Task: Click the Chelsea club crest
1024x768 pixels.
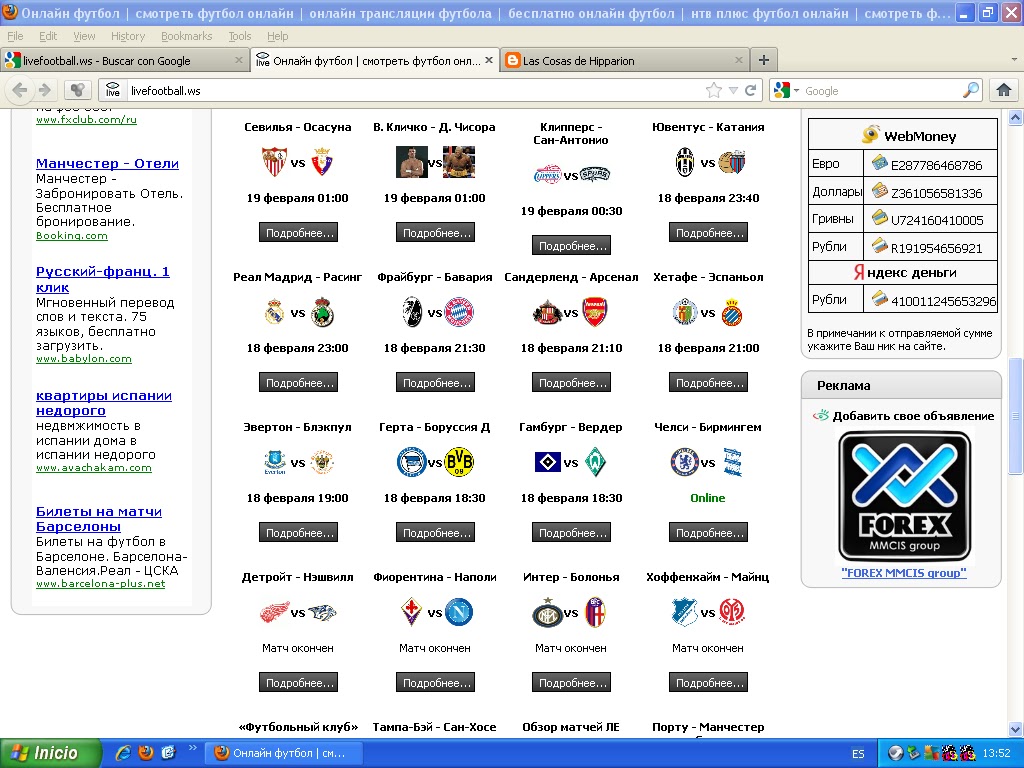Action: point(684,462)
